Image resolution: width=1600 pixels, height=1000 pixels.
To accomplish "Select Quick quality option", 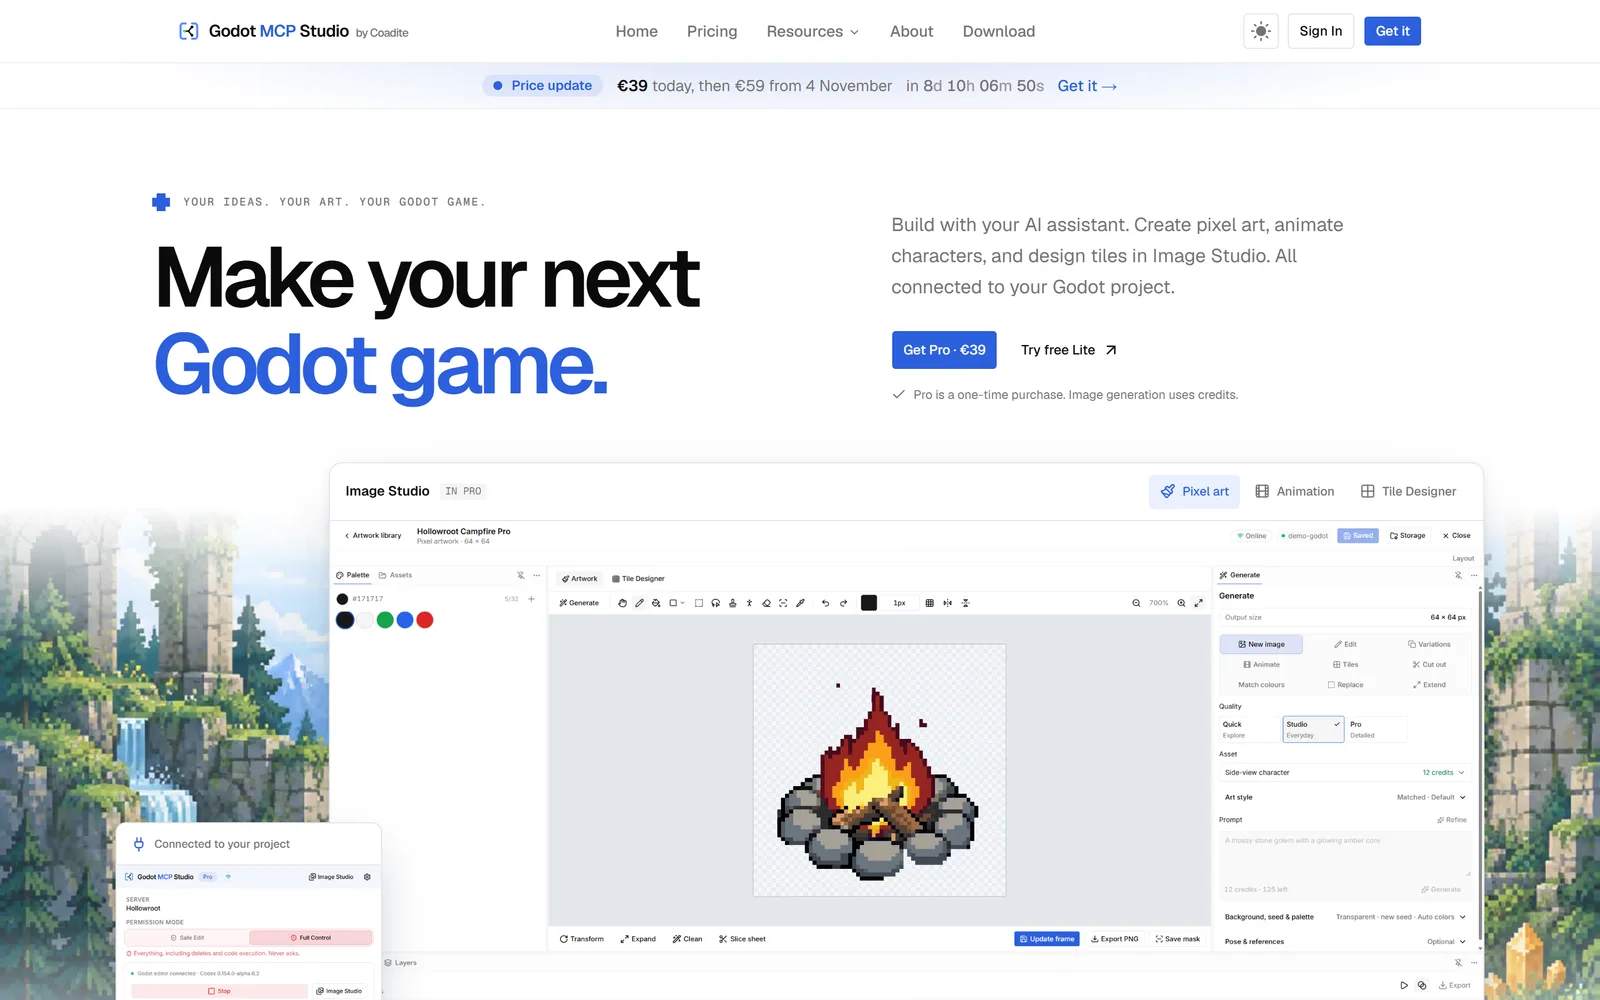I will [1249, 729].
